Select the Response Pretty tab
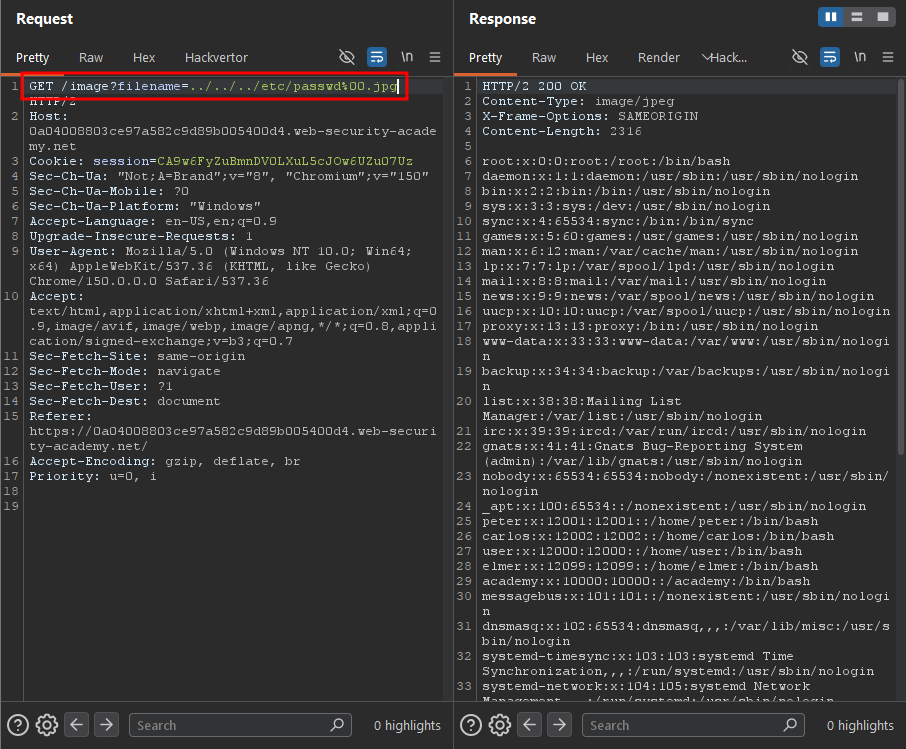This screenshot has width=906, height=749. (485, 58)
